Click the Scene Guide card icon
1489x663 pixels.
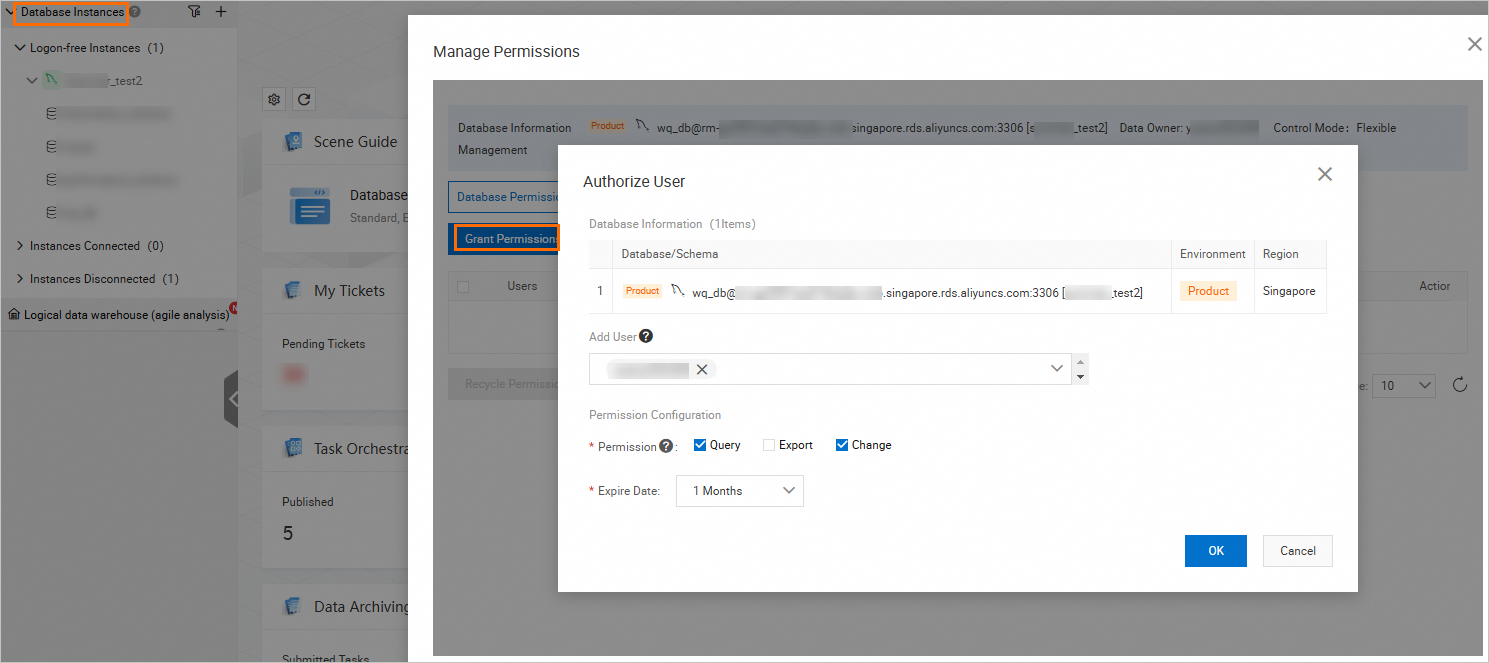(x=293, y=142)
